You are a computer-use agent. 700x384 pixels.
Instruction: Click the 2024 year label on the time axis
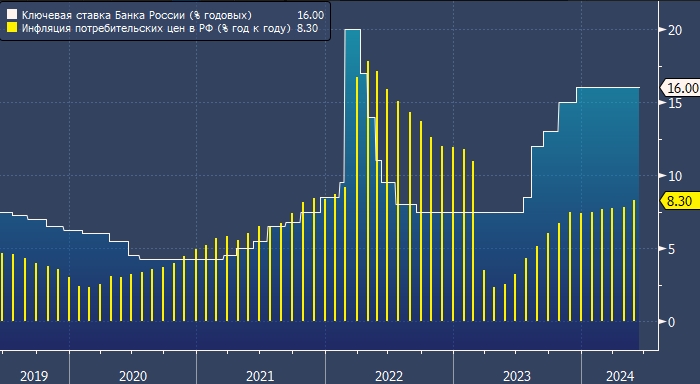(x=620, y=376)
